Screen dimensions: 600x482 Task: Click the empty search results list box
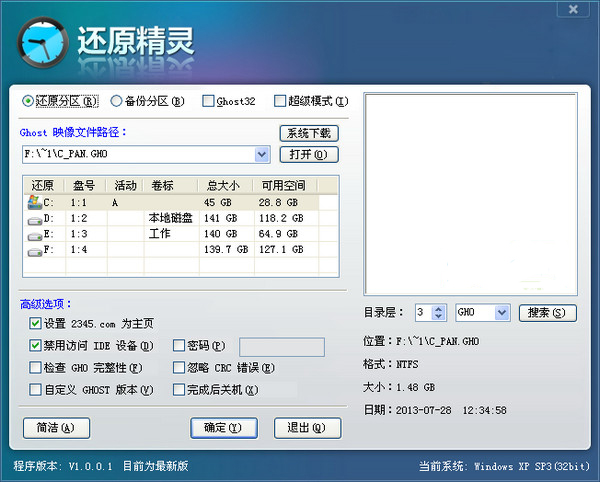470,194
